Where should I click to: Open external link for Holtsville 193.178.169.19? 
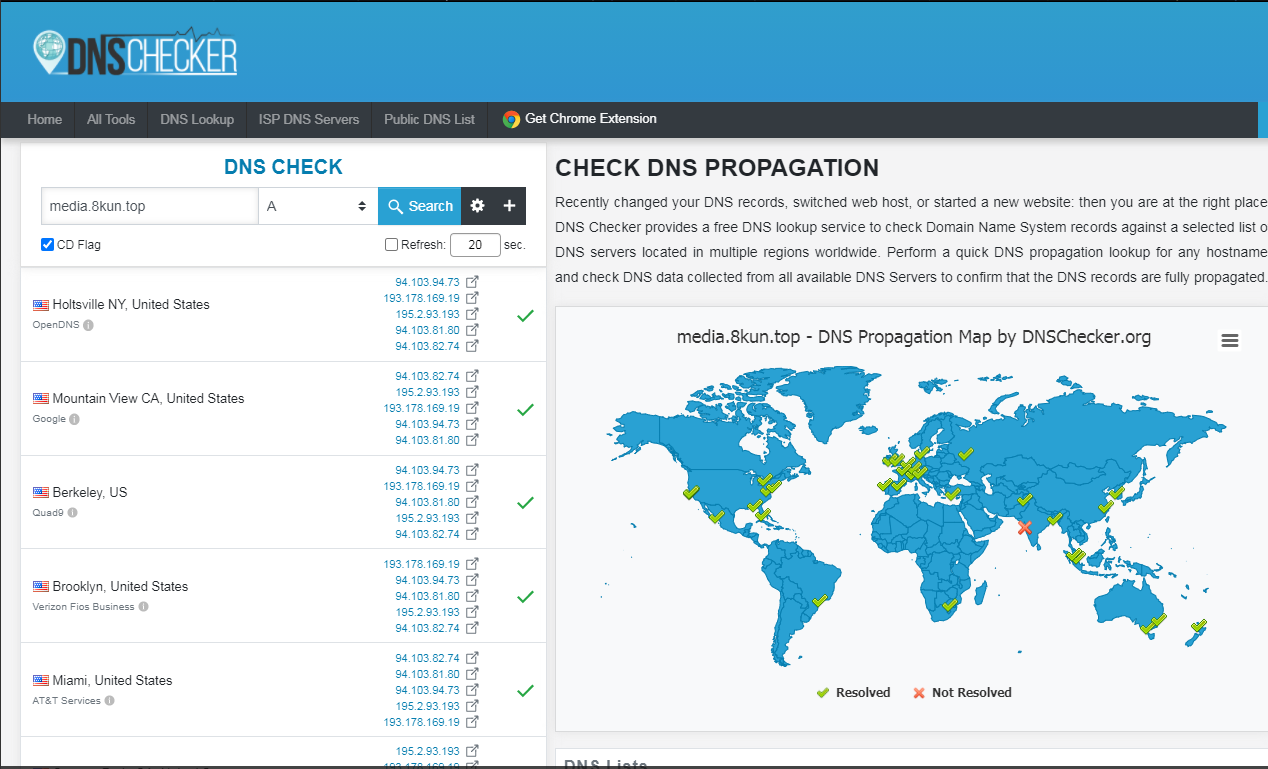tap(473, 298)
